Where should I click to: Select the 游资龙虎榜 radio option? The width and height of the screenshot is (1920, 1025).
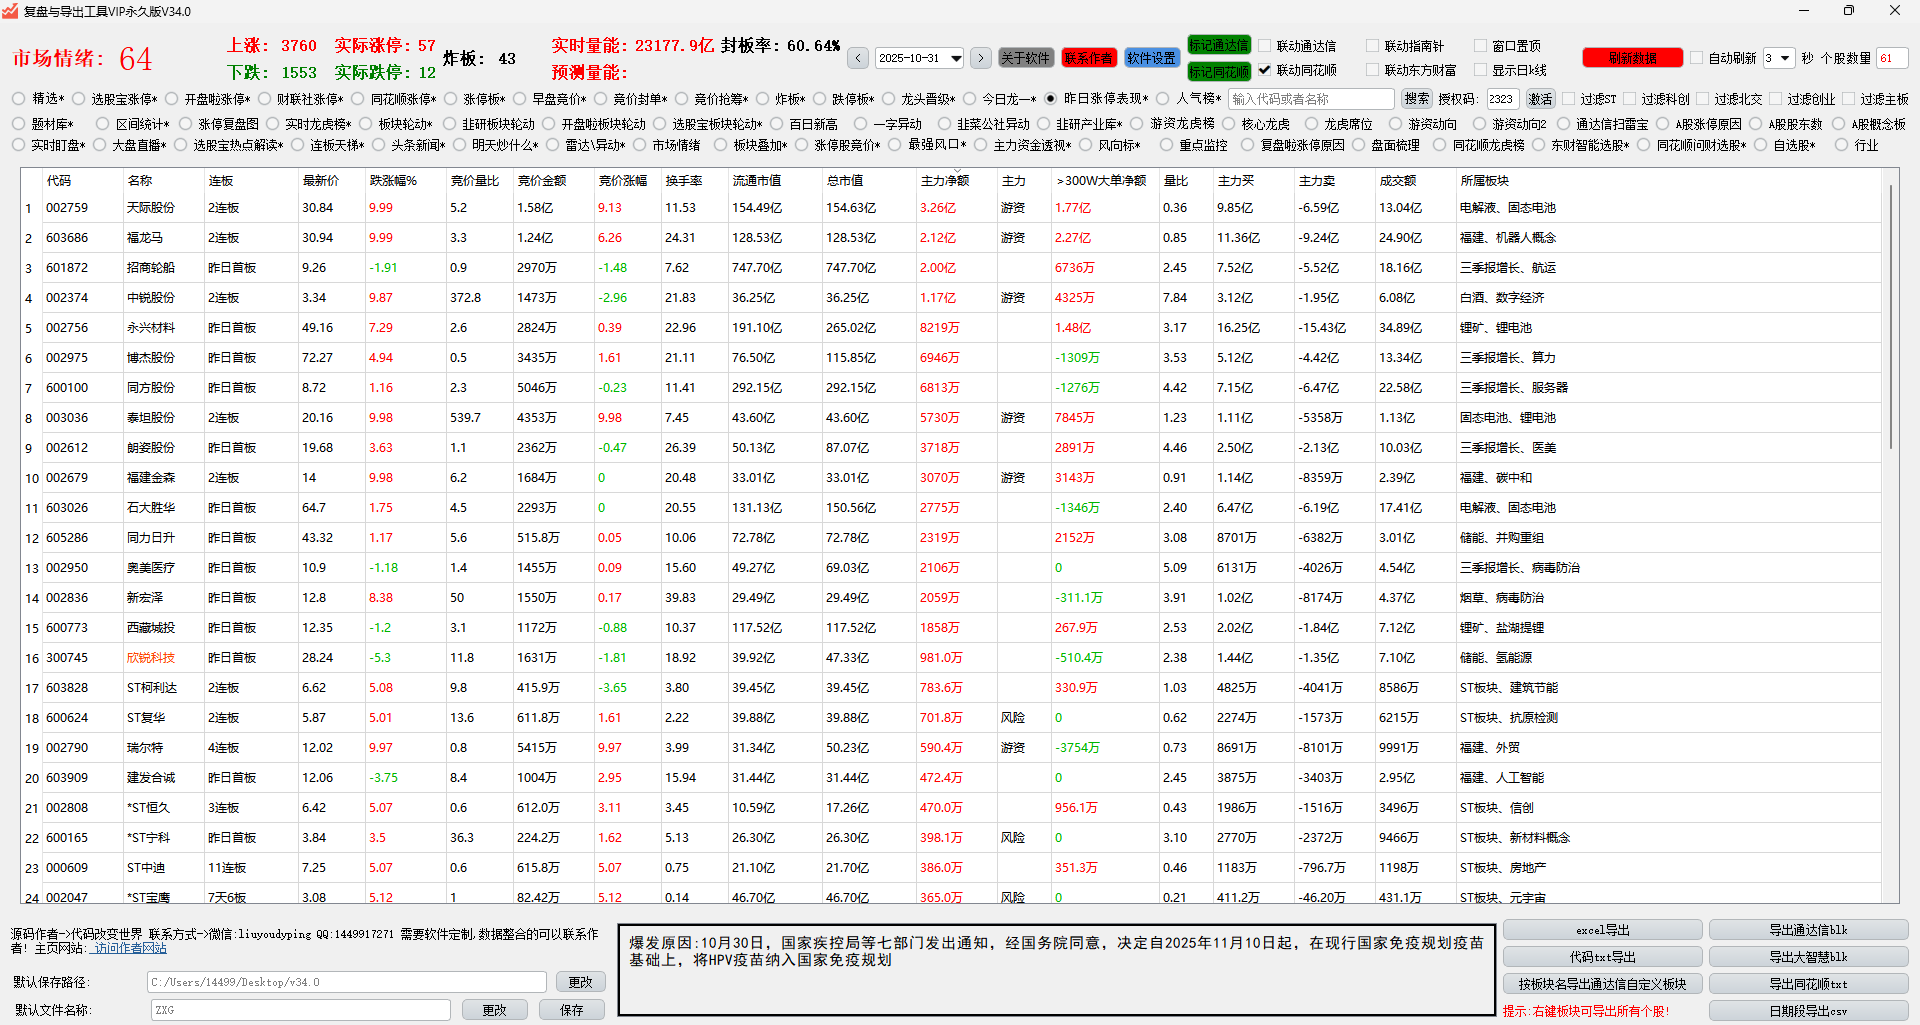coord(1137,124)
